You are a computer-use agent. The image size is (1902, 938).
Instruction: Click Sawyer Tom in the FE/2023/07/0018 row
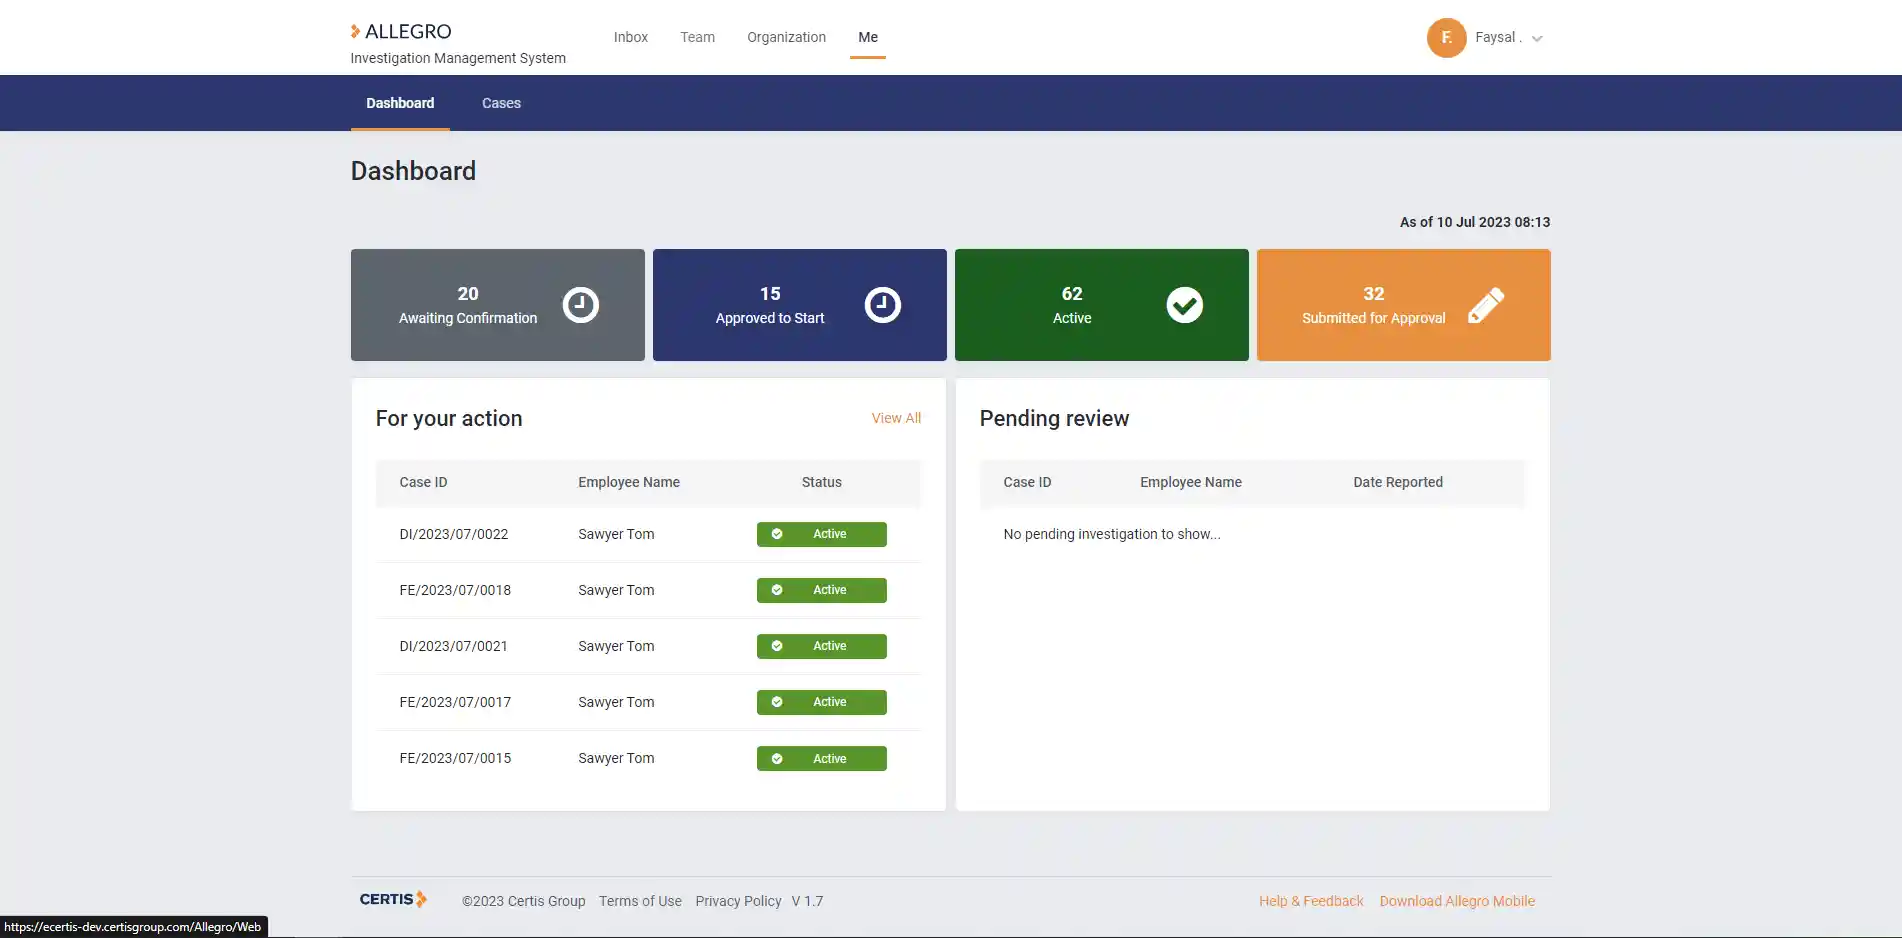click(x=616, y=590)
